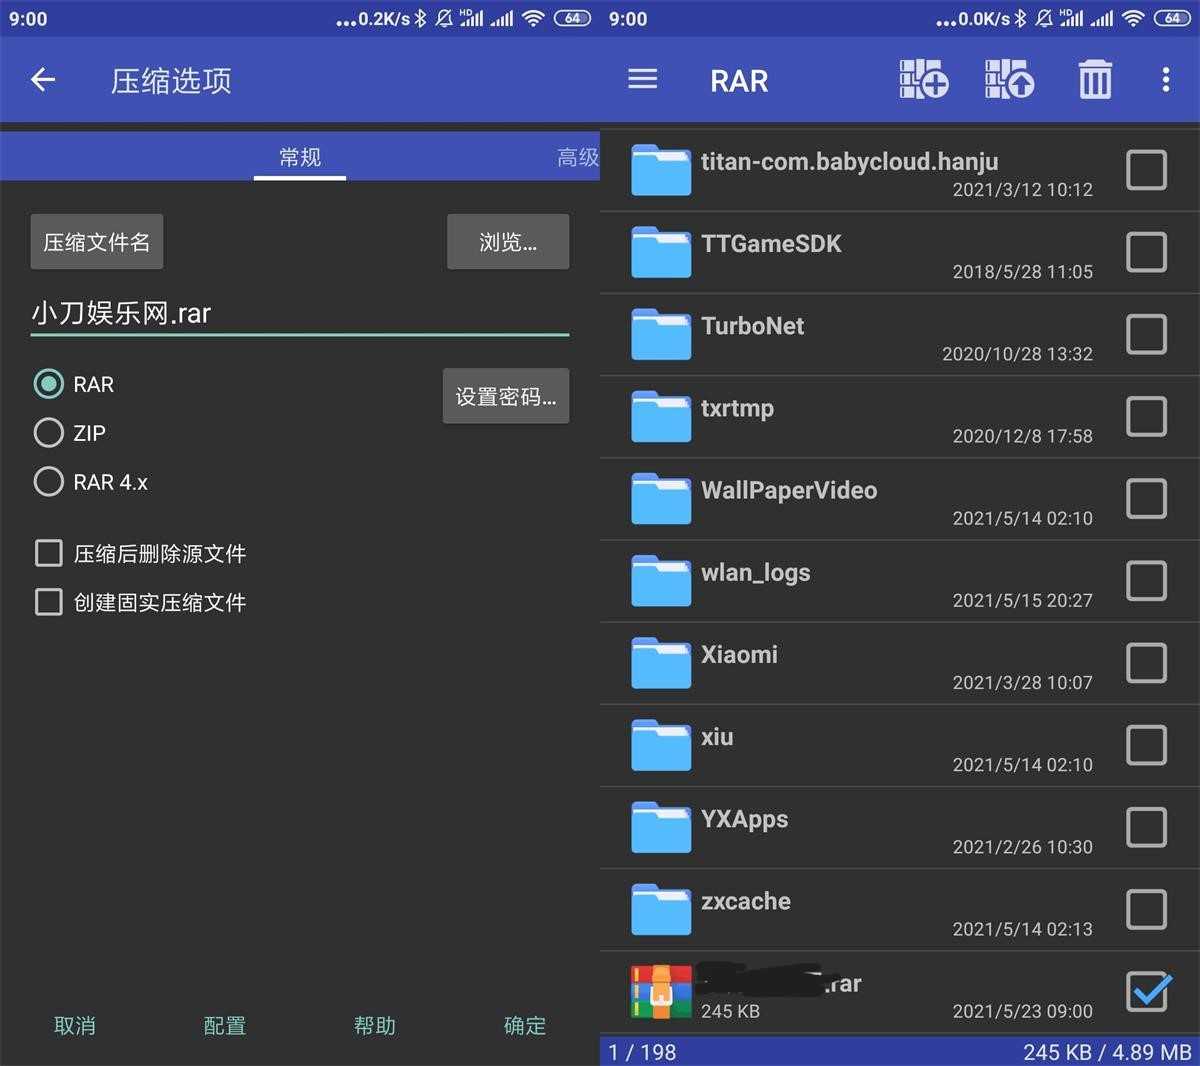Viewport: 1200px width, 1066px height.
Task: Tap the add-to-archive icon
Action: (923, 79)
